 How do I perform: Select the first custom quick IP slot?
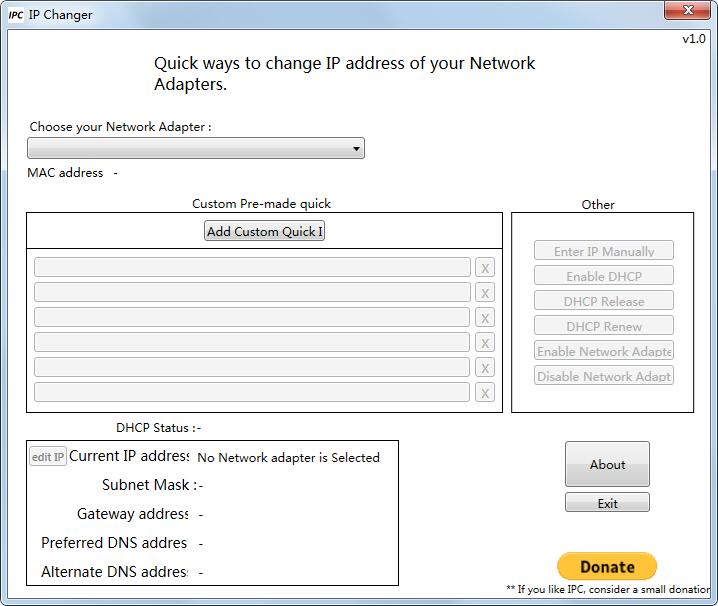click(x=252, y=268)
